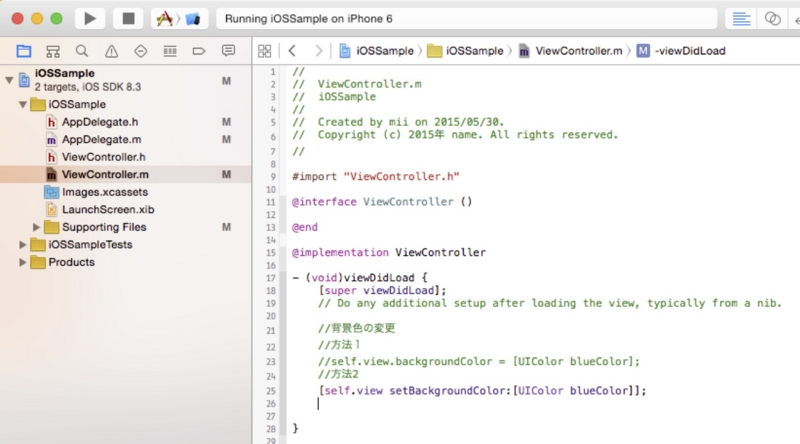Viewport: 800px width, 444px height.
Task: Click '@interface ViewController ()' code line
Action: click(382, 202)
